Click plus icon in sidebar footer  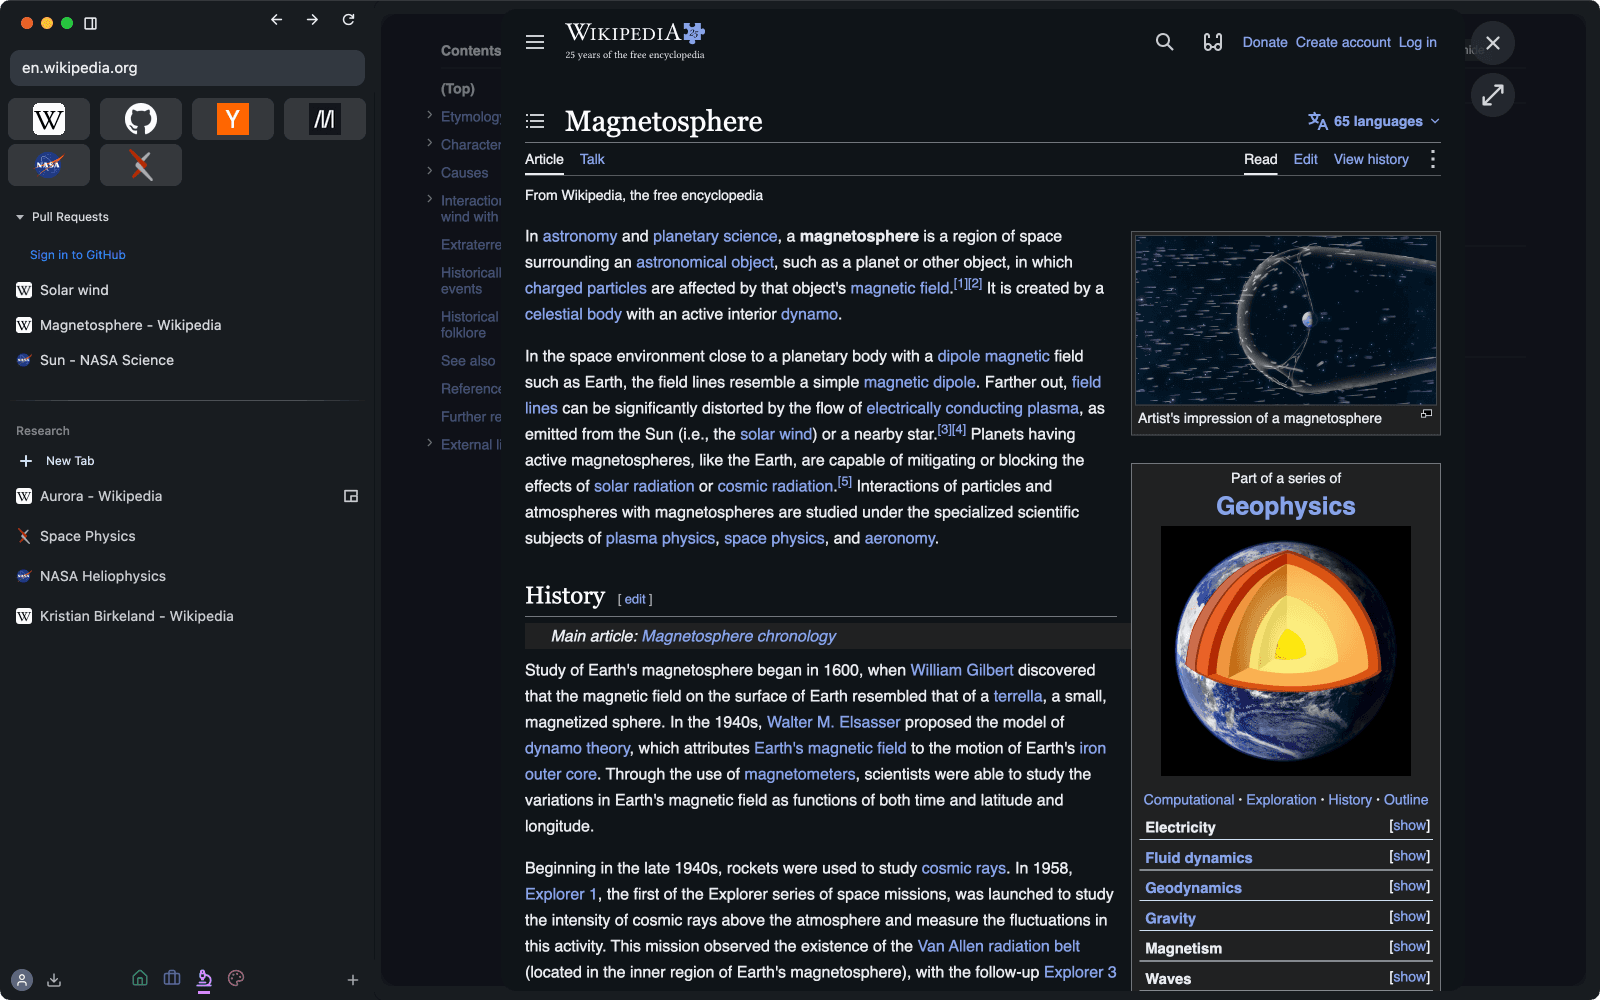pos(353,980)
